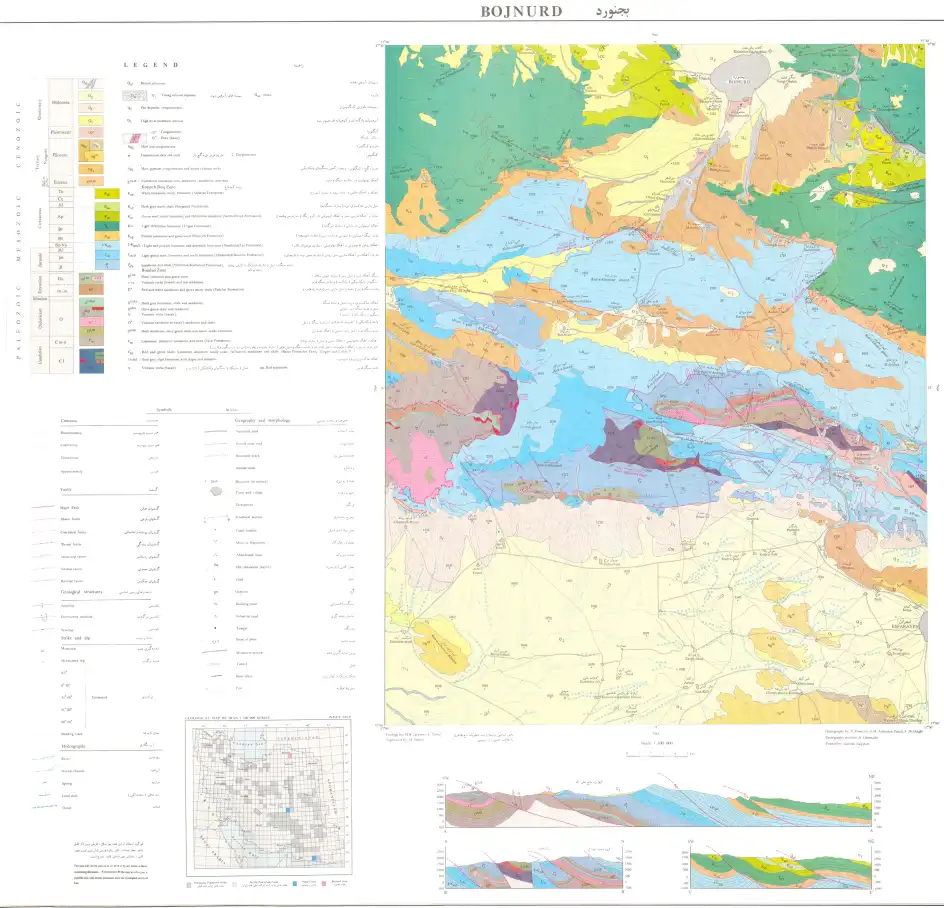Select the LEGEND heading
This screenshot has height=908, width=944.
point(151,65)
